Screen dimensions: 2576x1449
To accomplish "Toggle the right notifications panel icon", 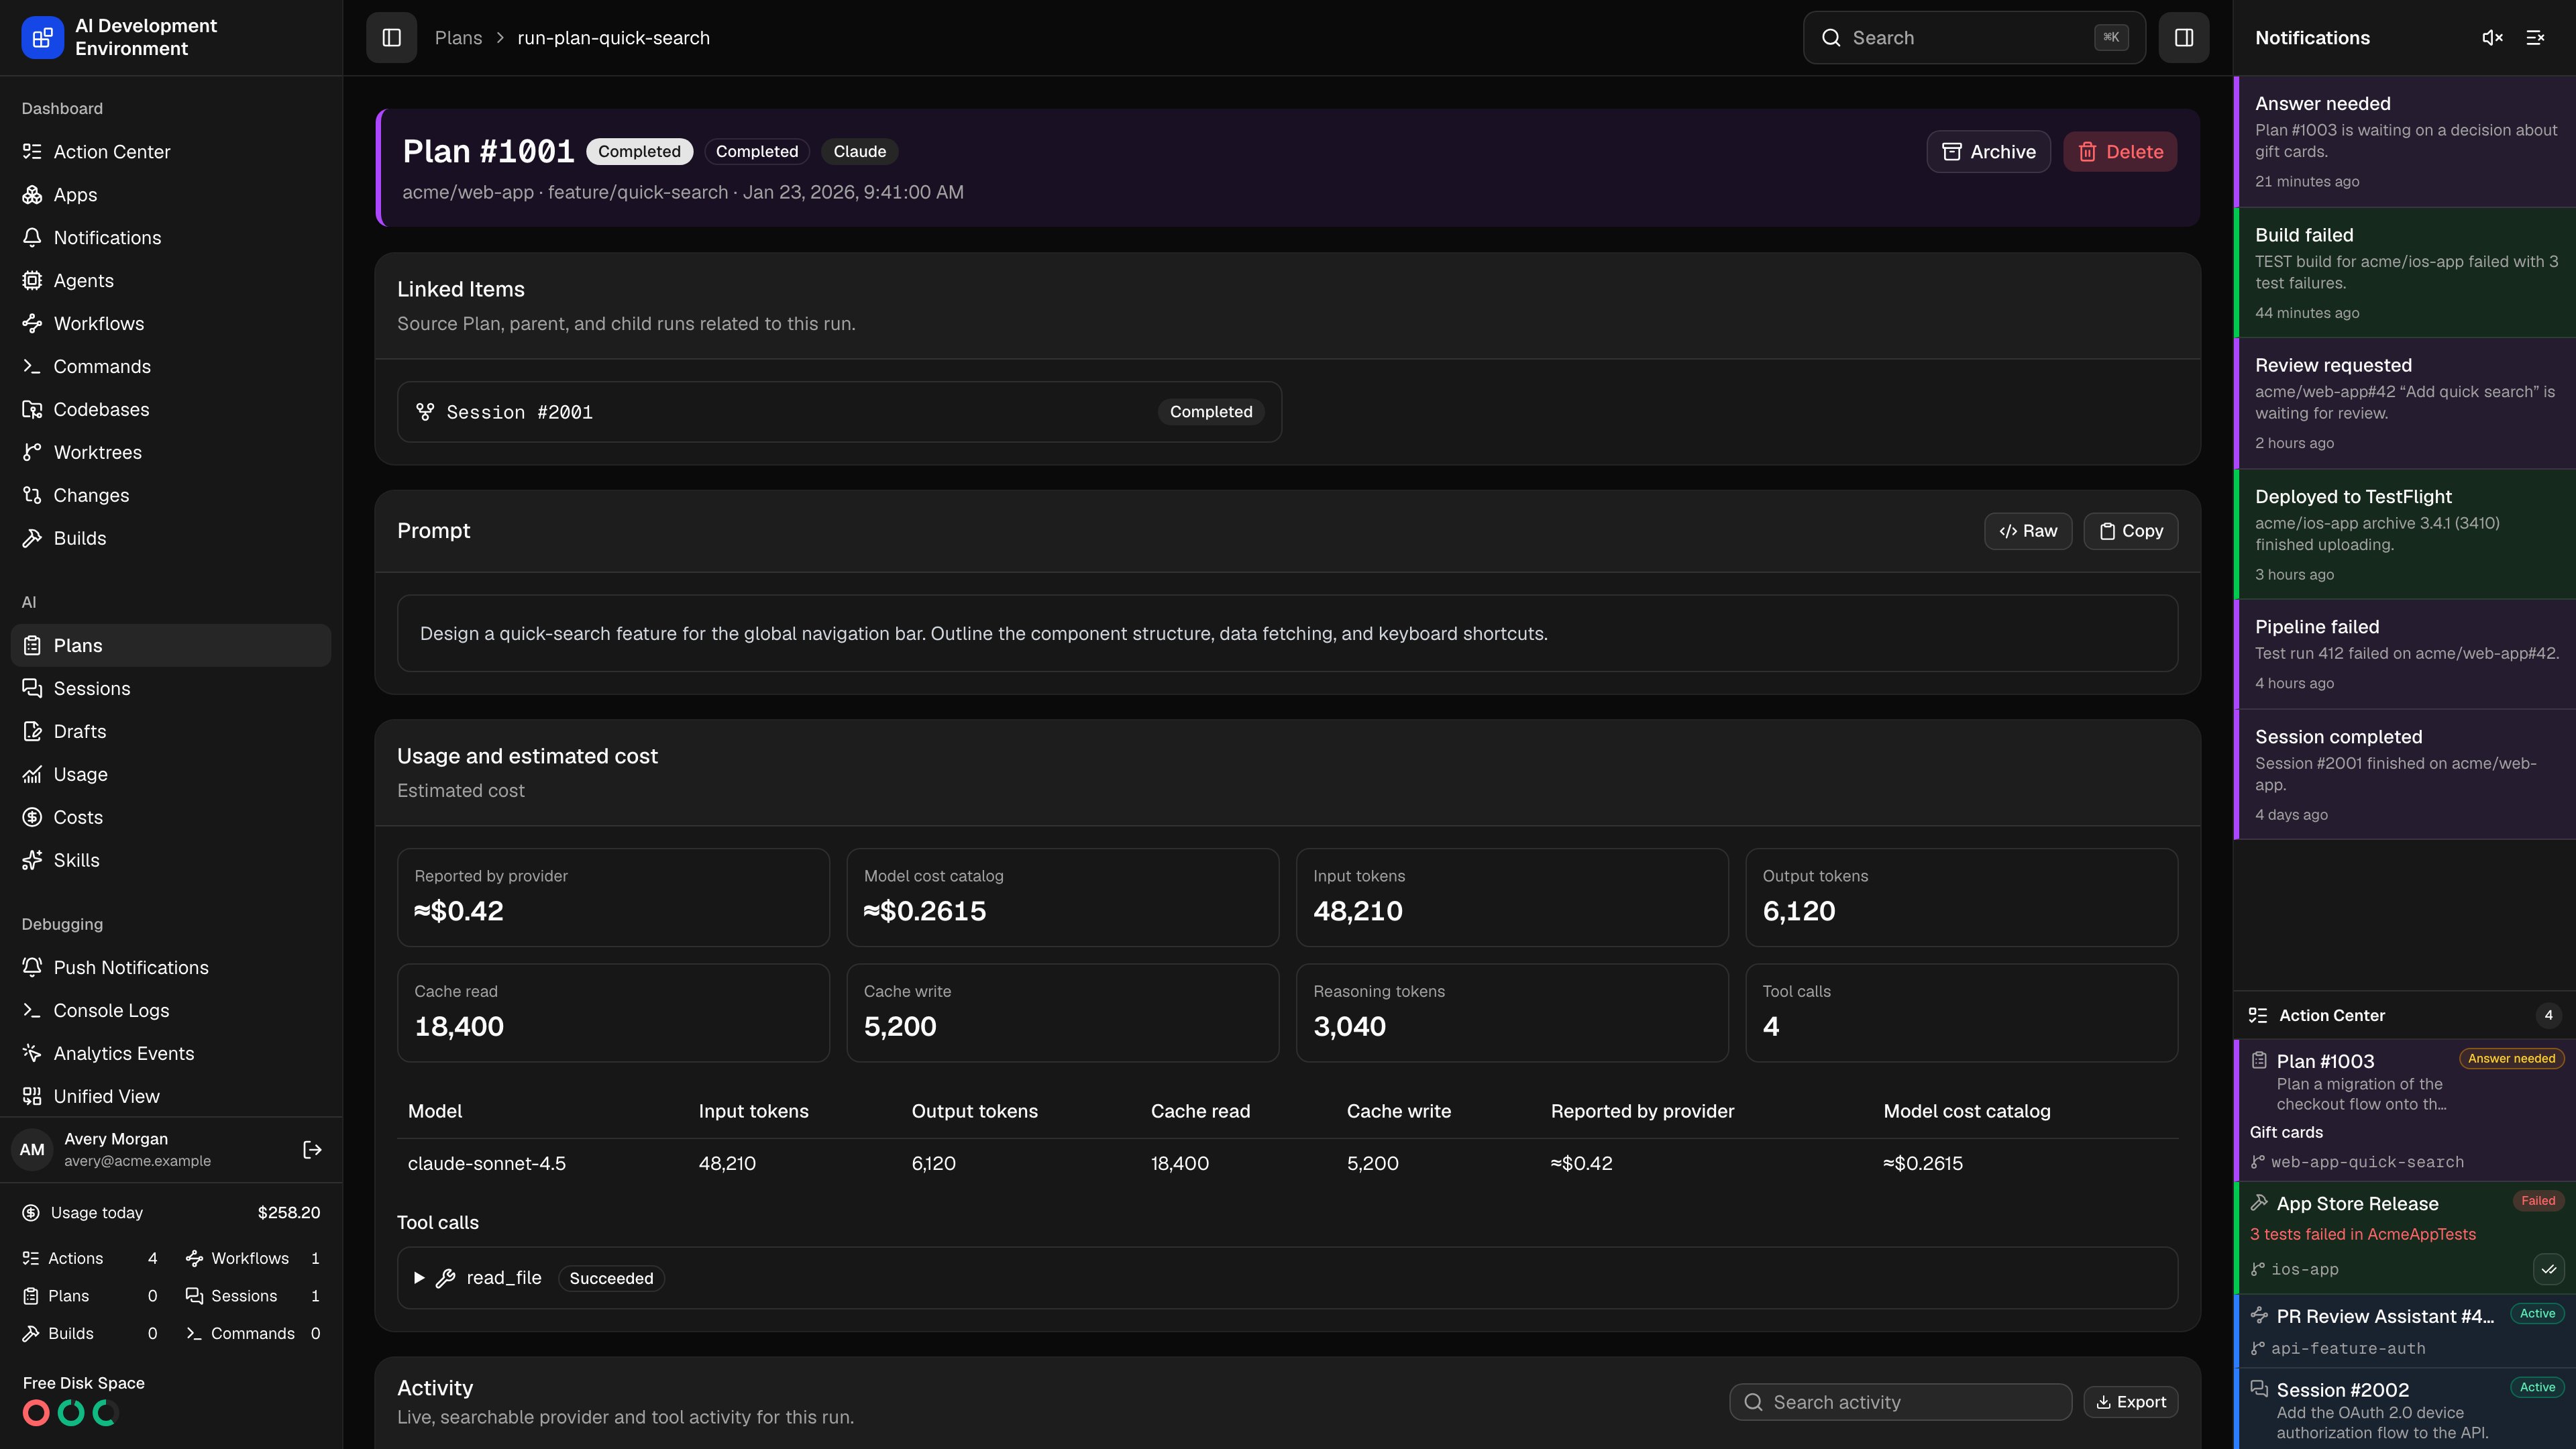I will pos(2184,38).
